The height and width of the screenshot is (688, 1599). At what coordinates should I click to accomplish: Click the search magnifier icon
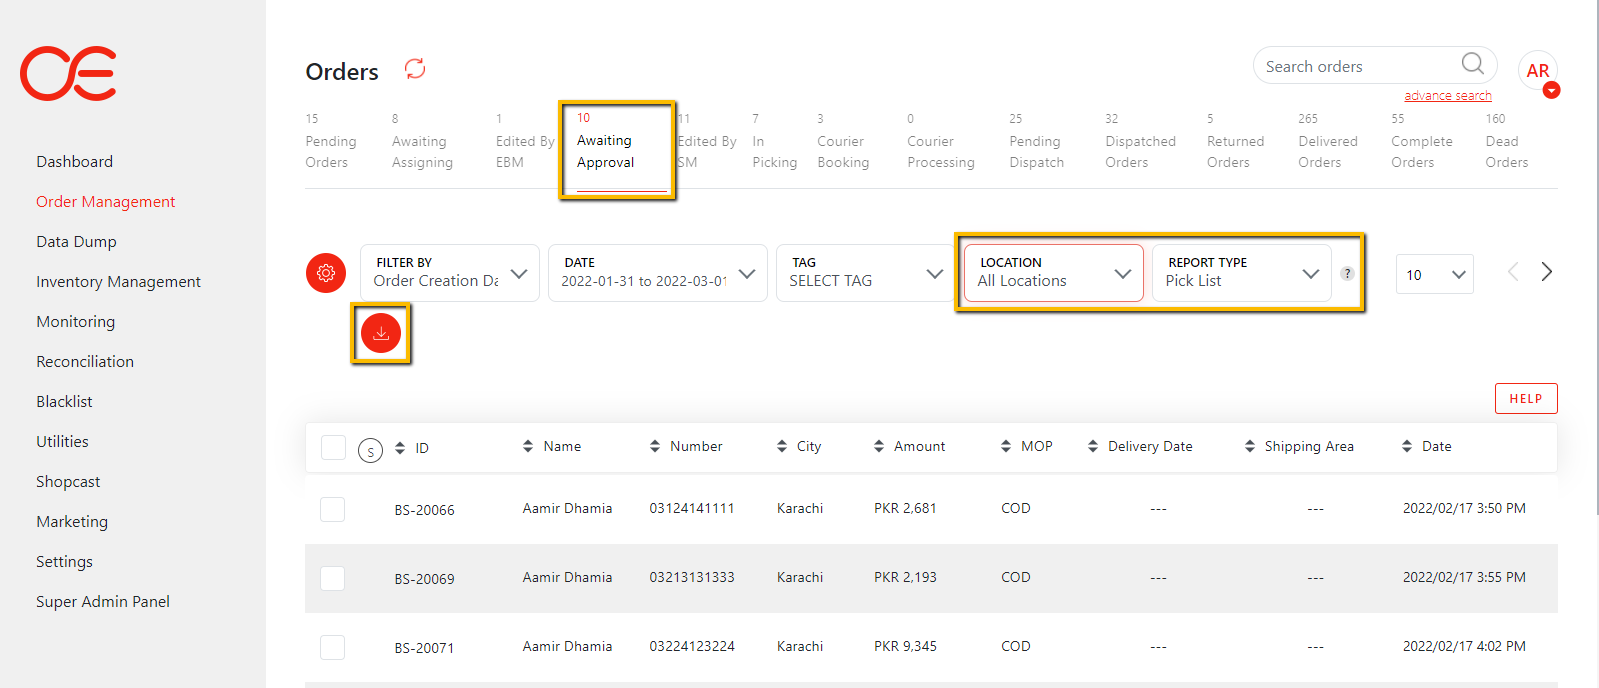tap(1472, 65)
